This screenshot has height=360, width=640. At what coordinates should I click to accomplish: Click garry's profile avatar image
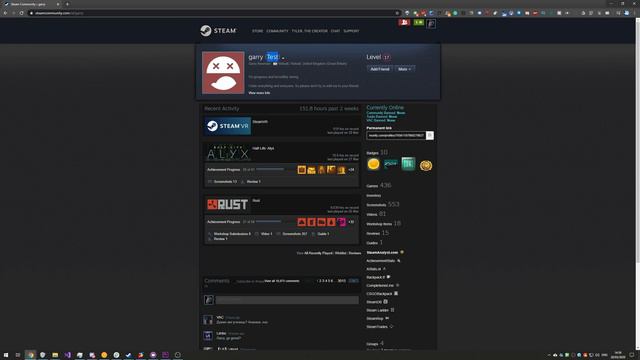click(223, 73)
